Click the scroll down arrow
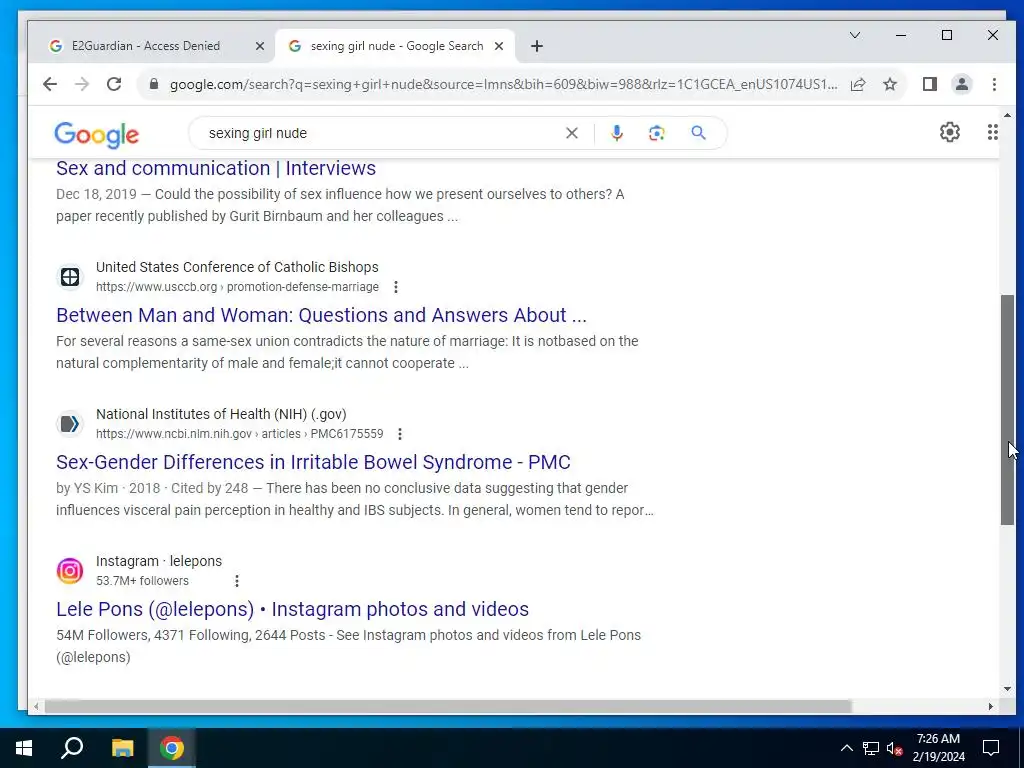 [1007, 689]
